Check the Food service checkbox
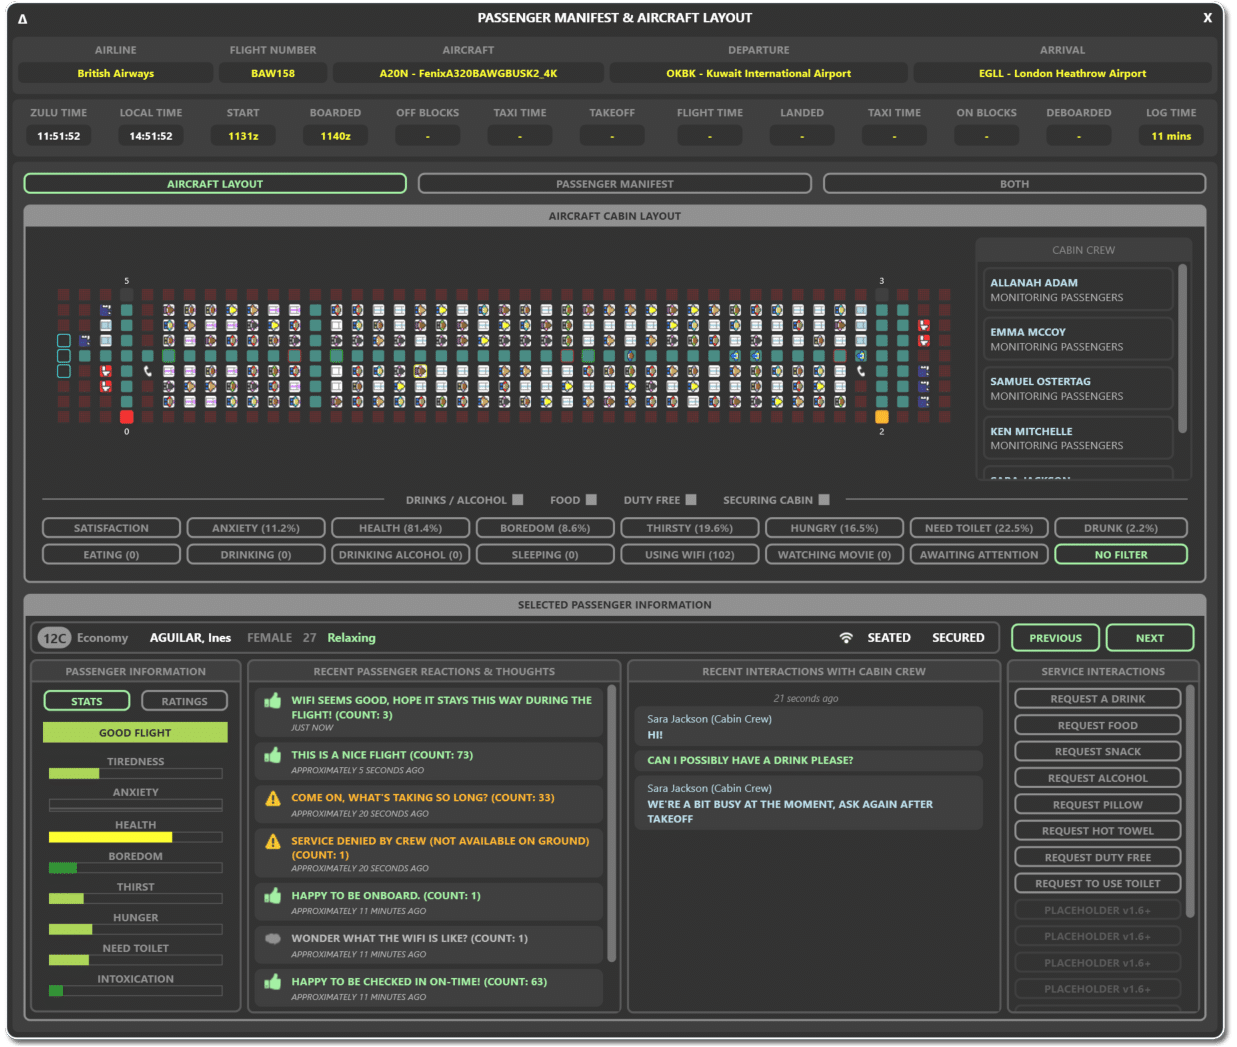This screenshot has height=1047, width=1237. (x=591, y=500)
